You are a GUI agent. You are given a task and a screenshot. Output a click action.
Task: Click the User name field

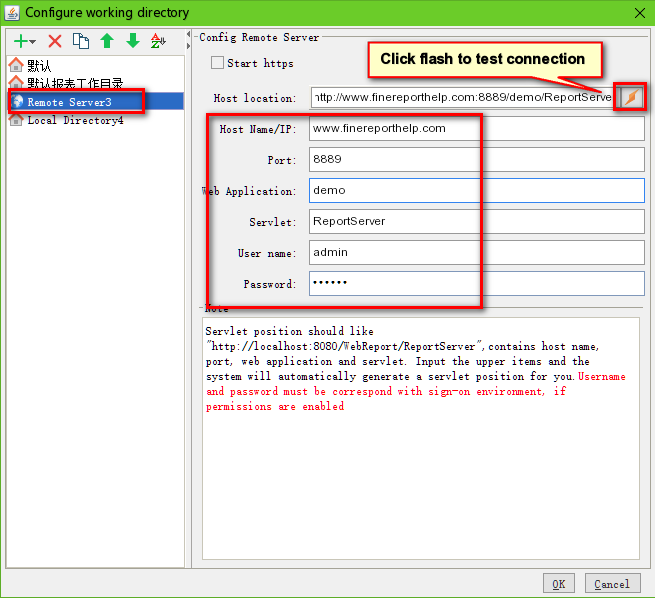(477, 252)
